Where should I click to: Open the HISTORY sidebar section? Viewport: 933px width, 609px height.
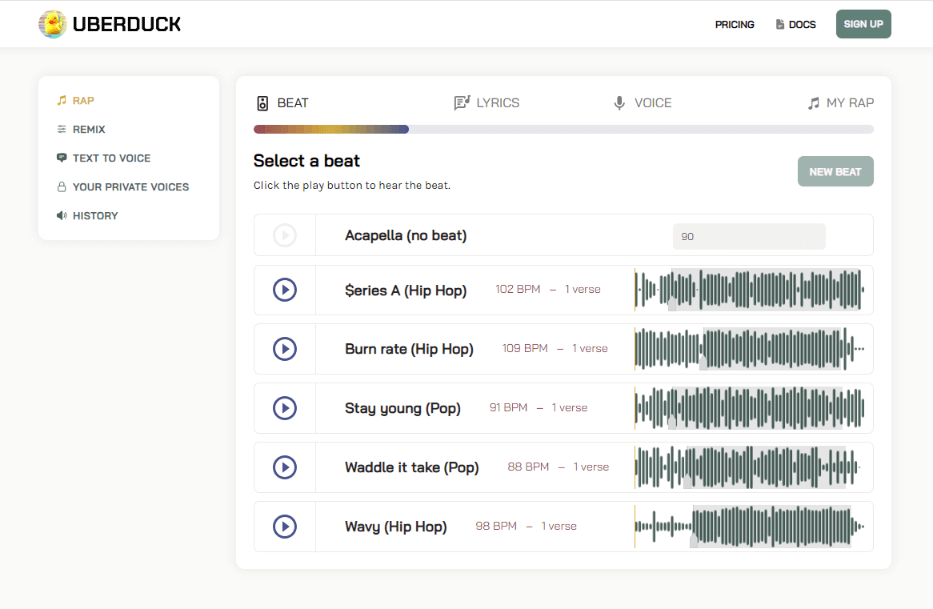pos(89,215)
